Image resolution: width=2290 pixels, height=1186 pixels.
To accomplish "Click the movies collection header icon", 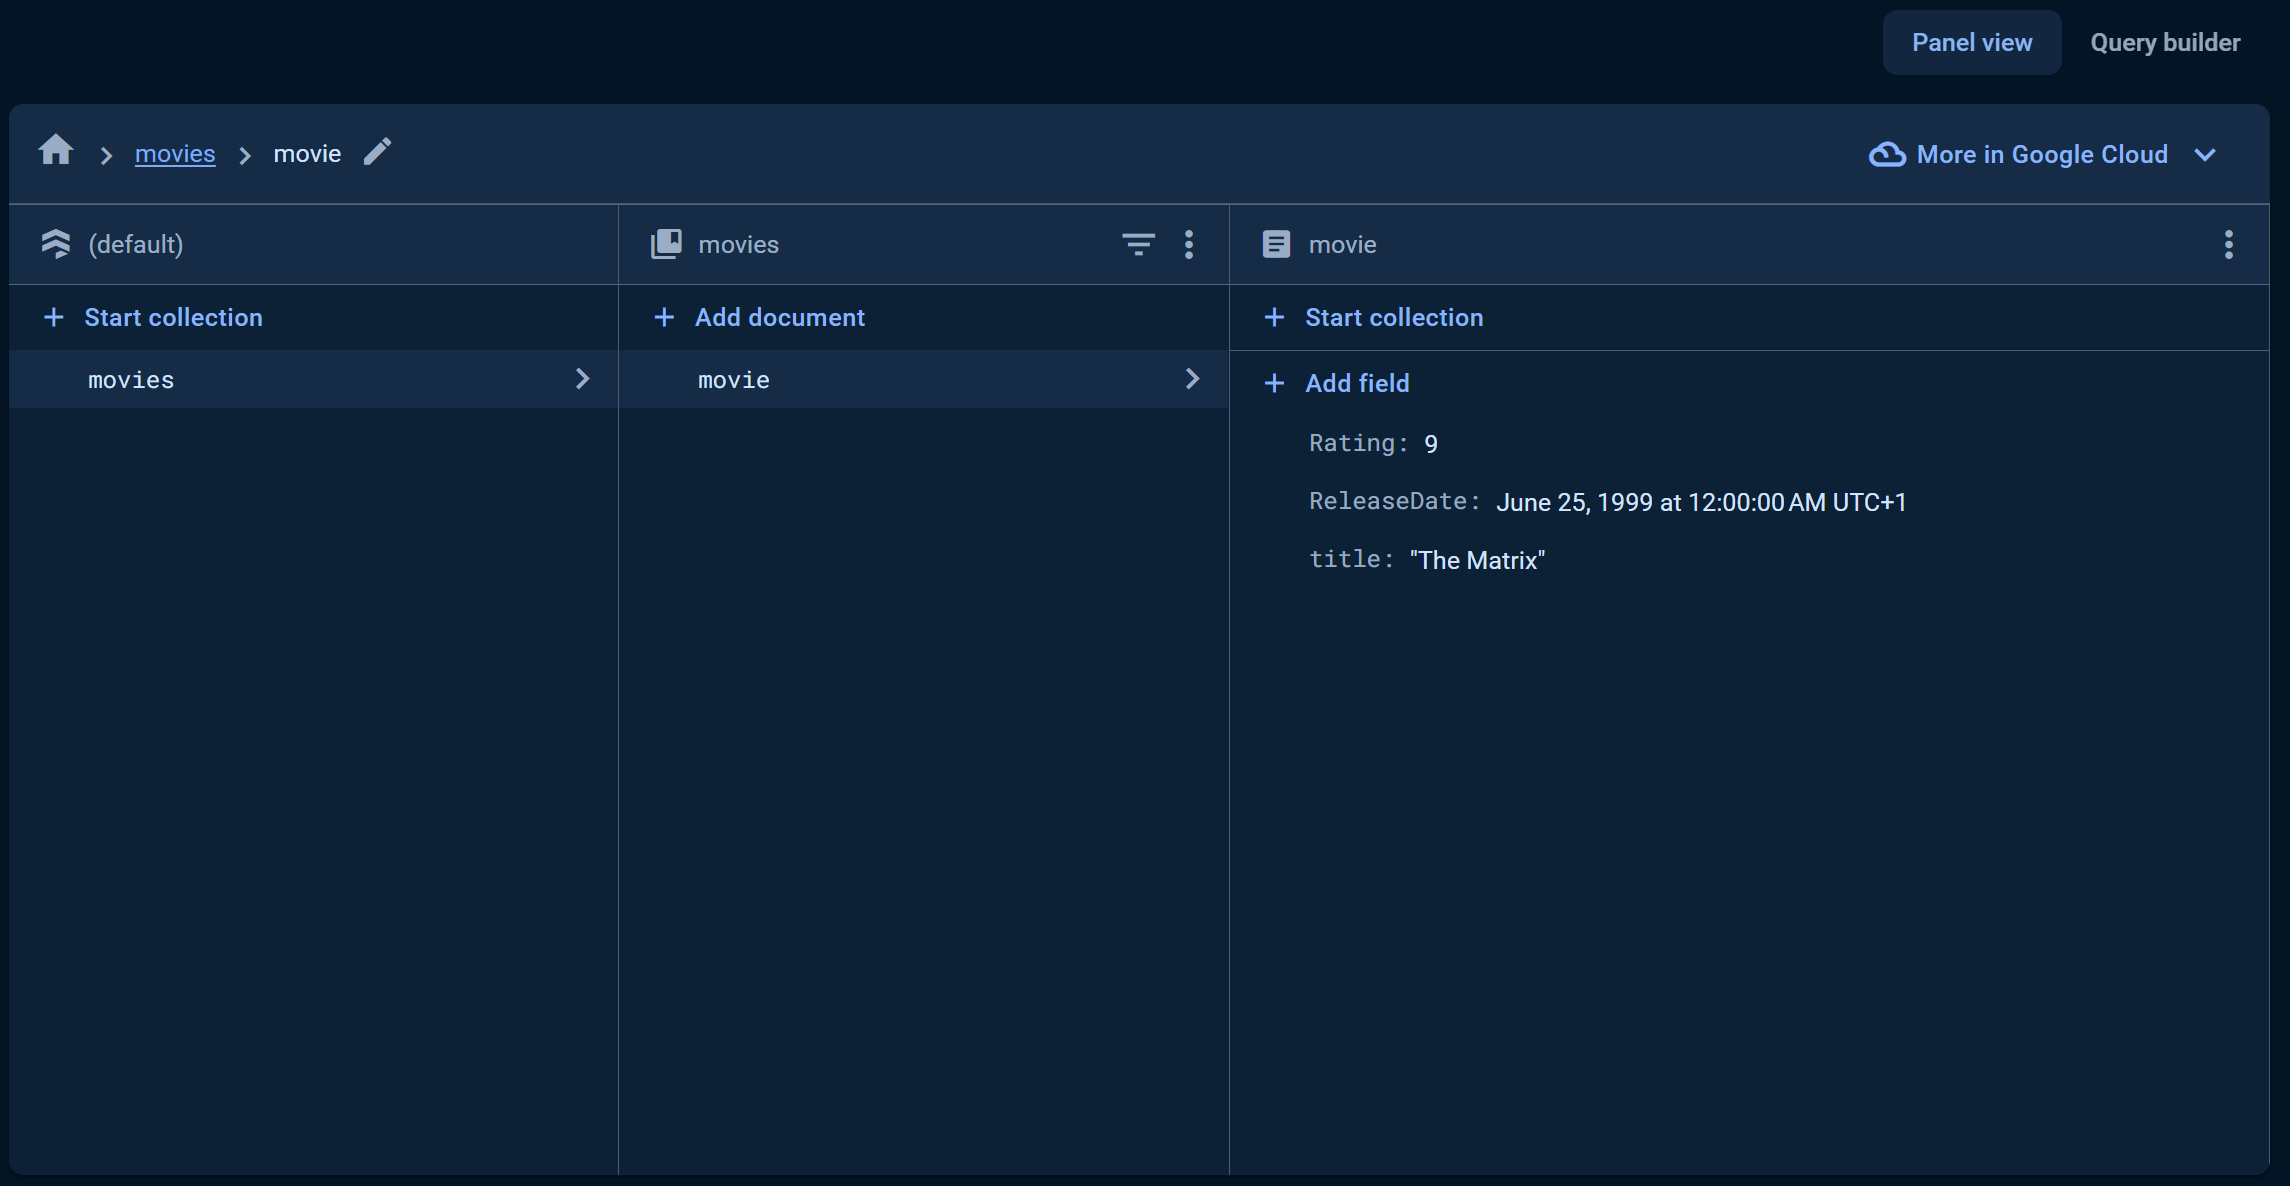I will click(x=666, y=245).
